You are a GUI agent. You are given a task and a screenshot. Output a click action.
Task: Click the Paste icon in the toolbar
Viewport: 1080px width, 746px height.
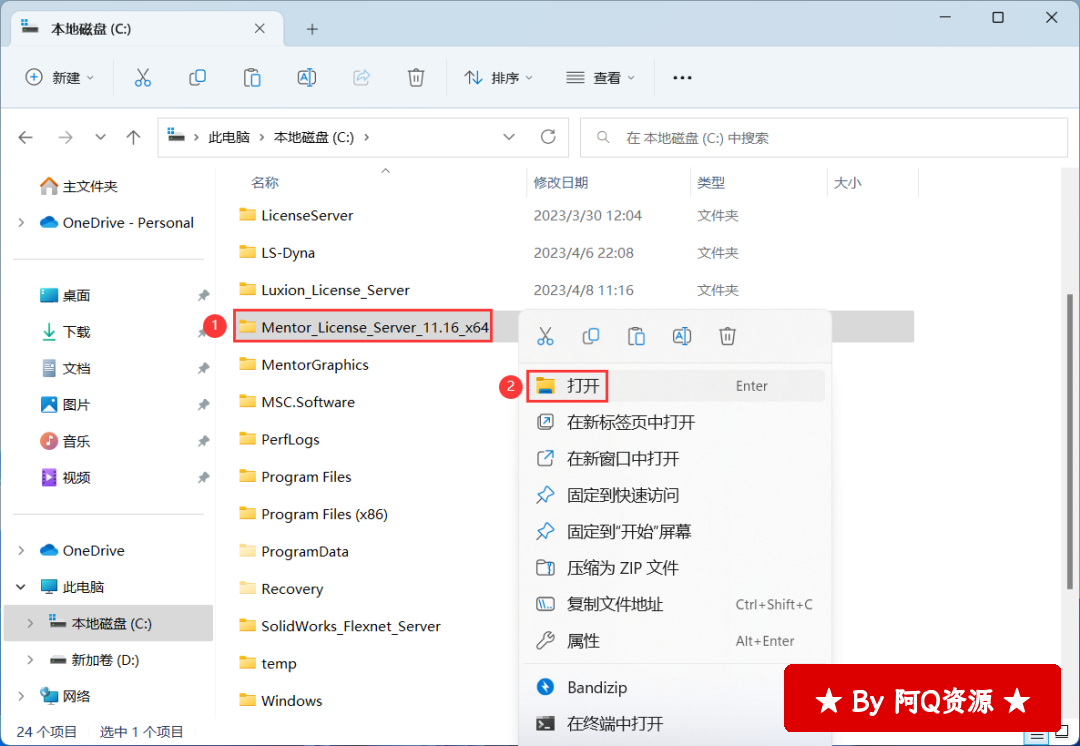coord(252,78)
